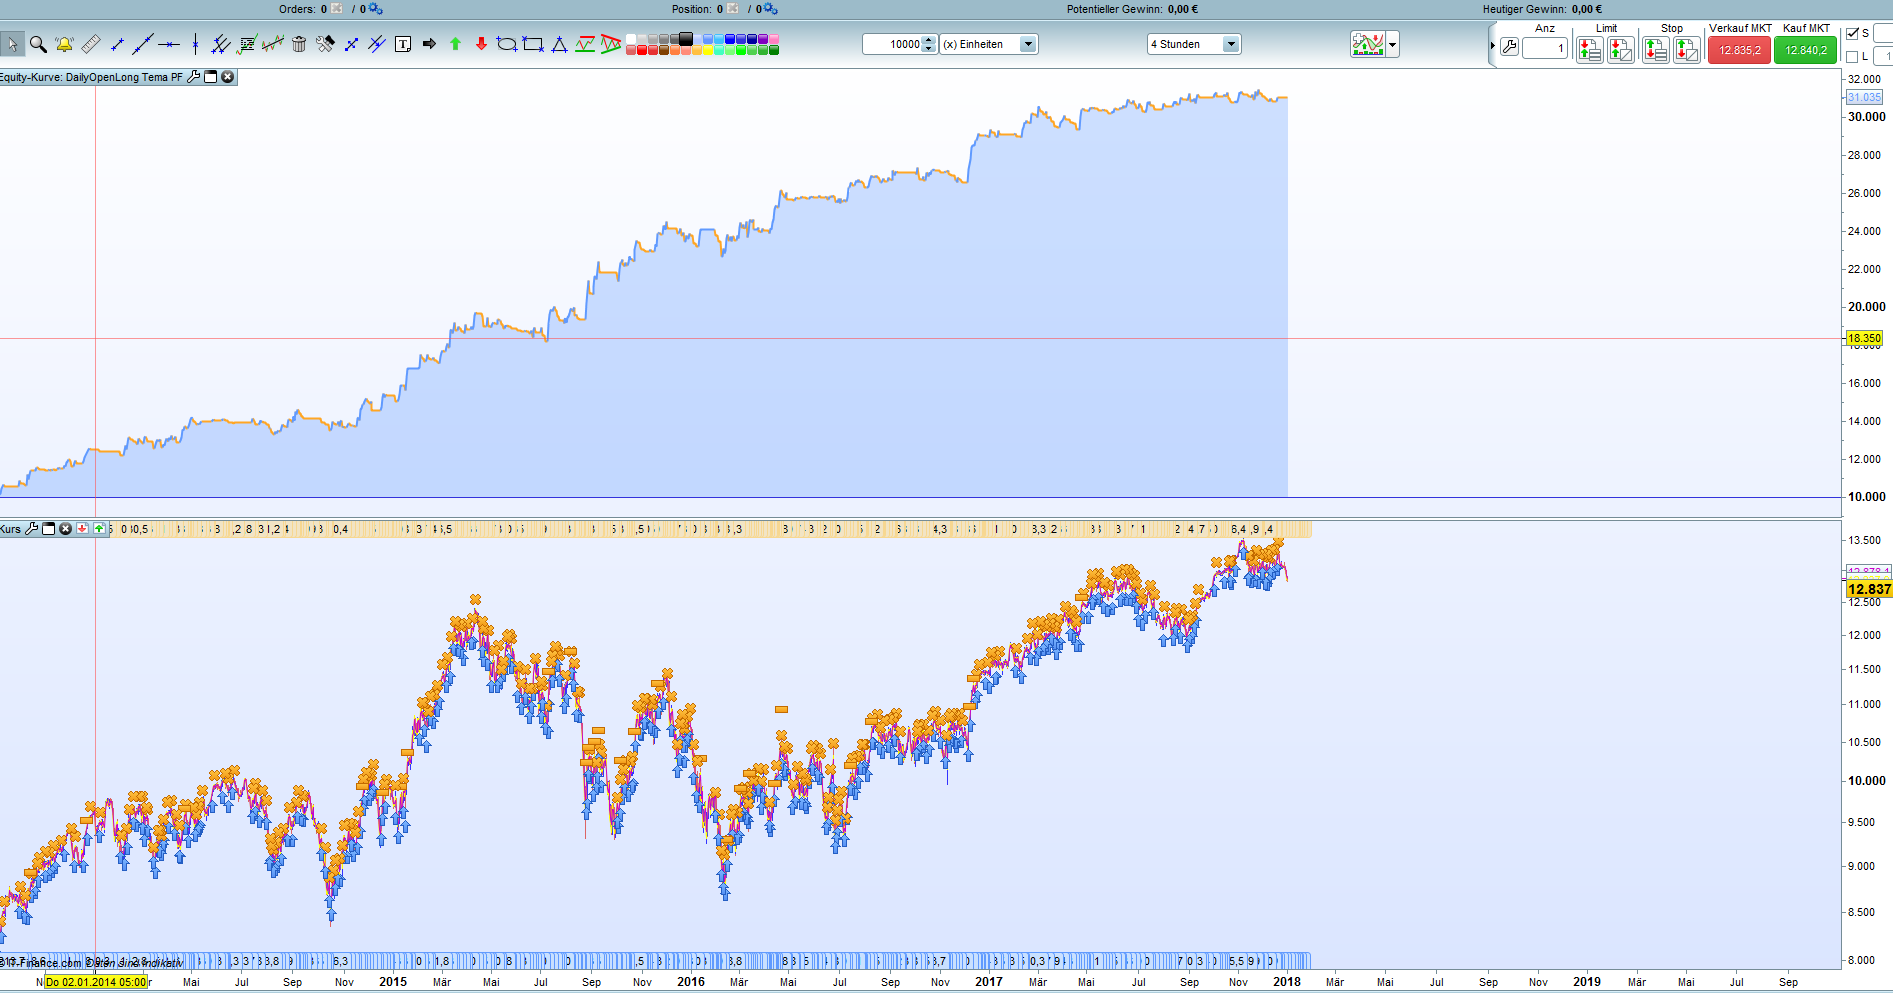This screenshot has height=993, width=1893.
Task: Open Equity-Kurve panel wrench settings
Action: (x=194, y=77)
